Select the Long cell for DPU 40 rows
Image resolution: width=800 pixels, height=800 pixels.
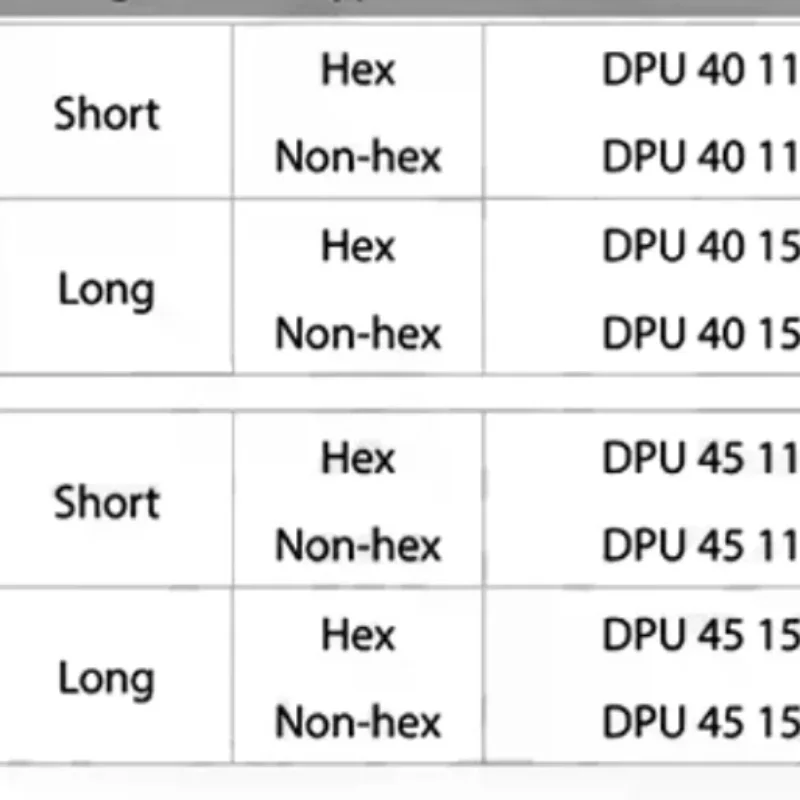point(107,290)
